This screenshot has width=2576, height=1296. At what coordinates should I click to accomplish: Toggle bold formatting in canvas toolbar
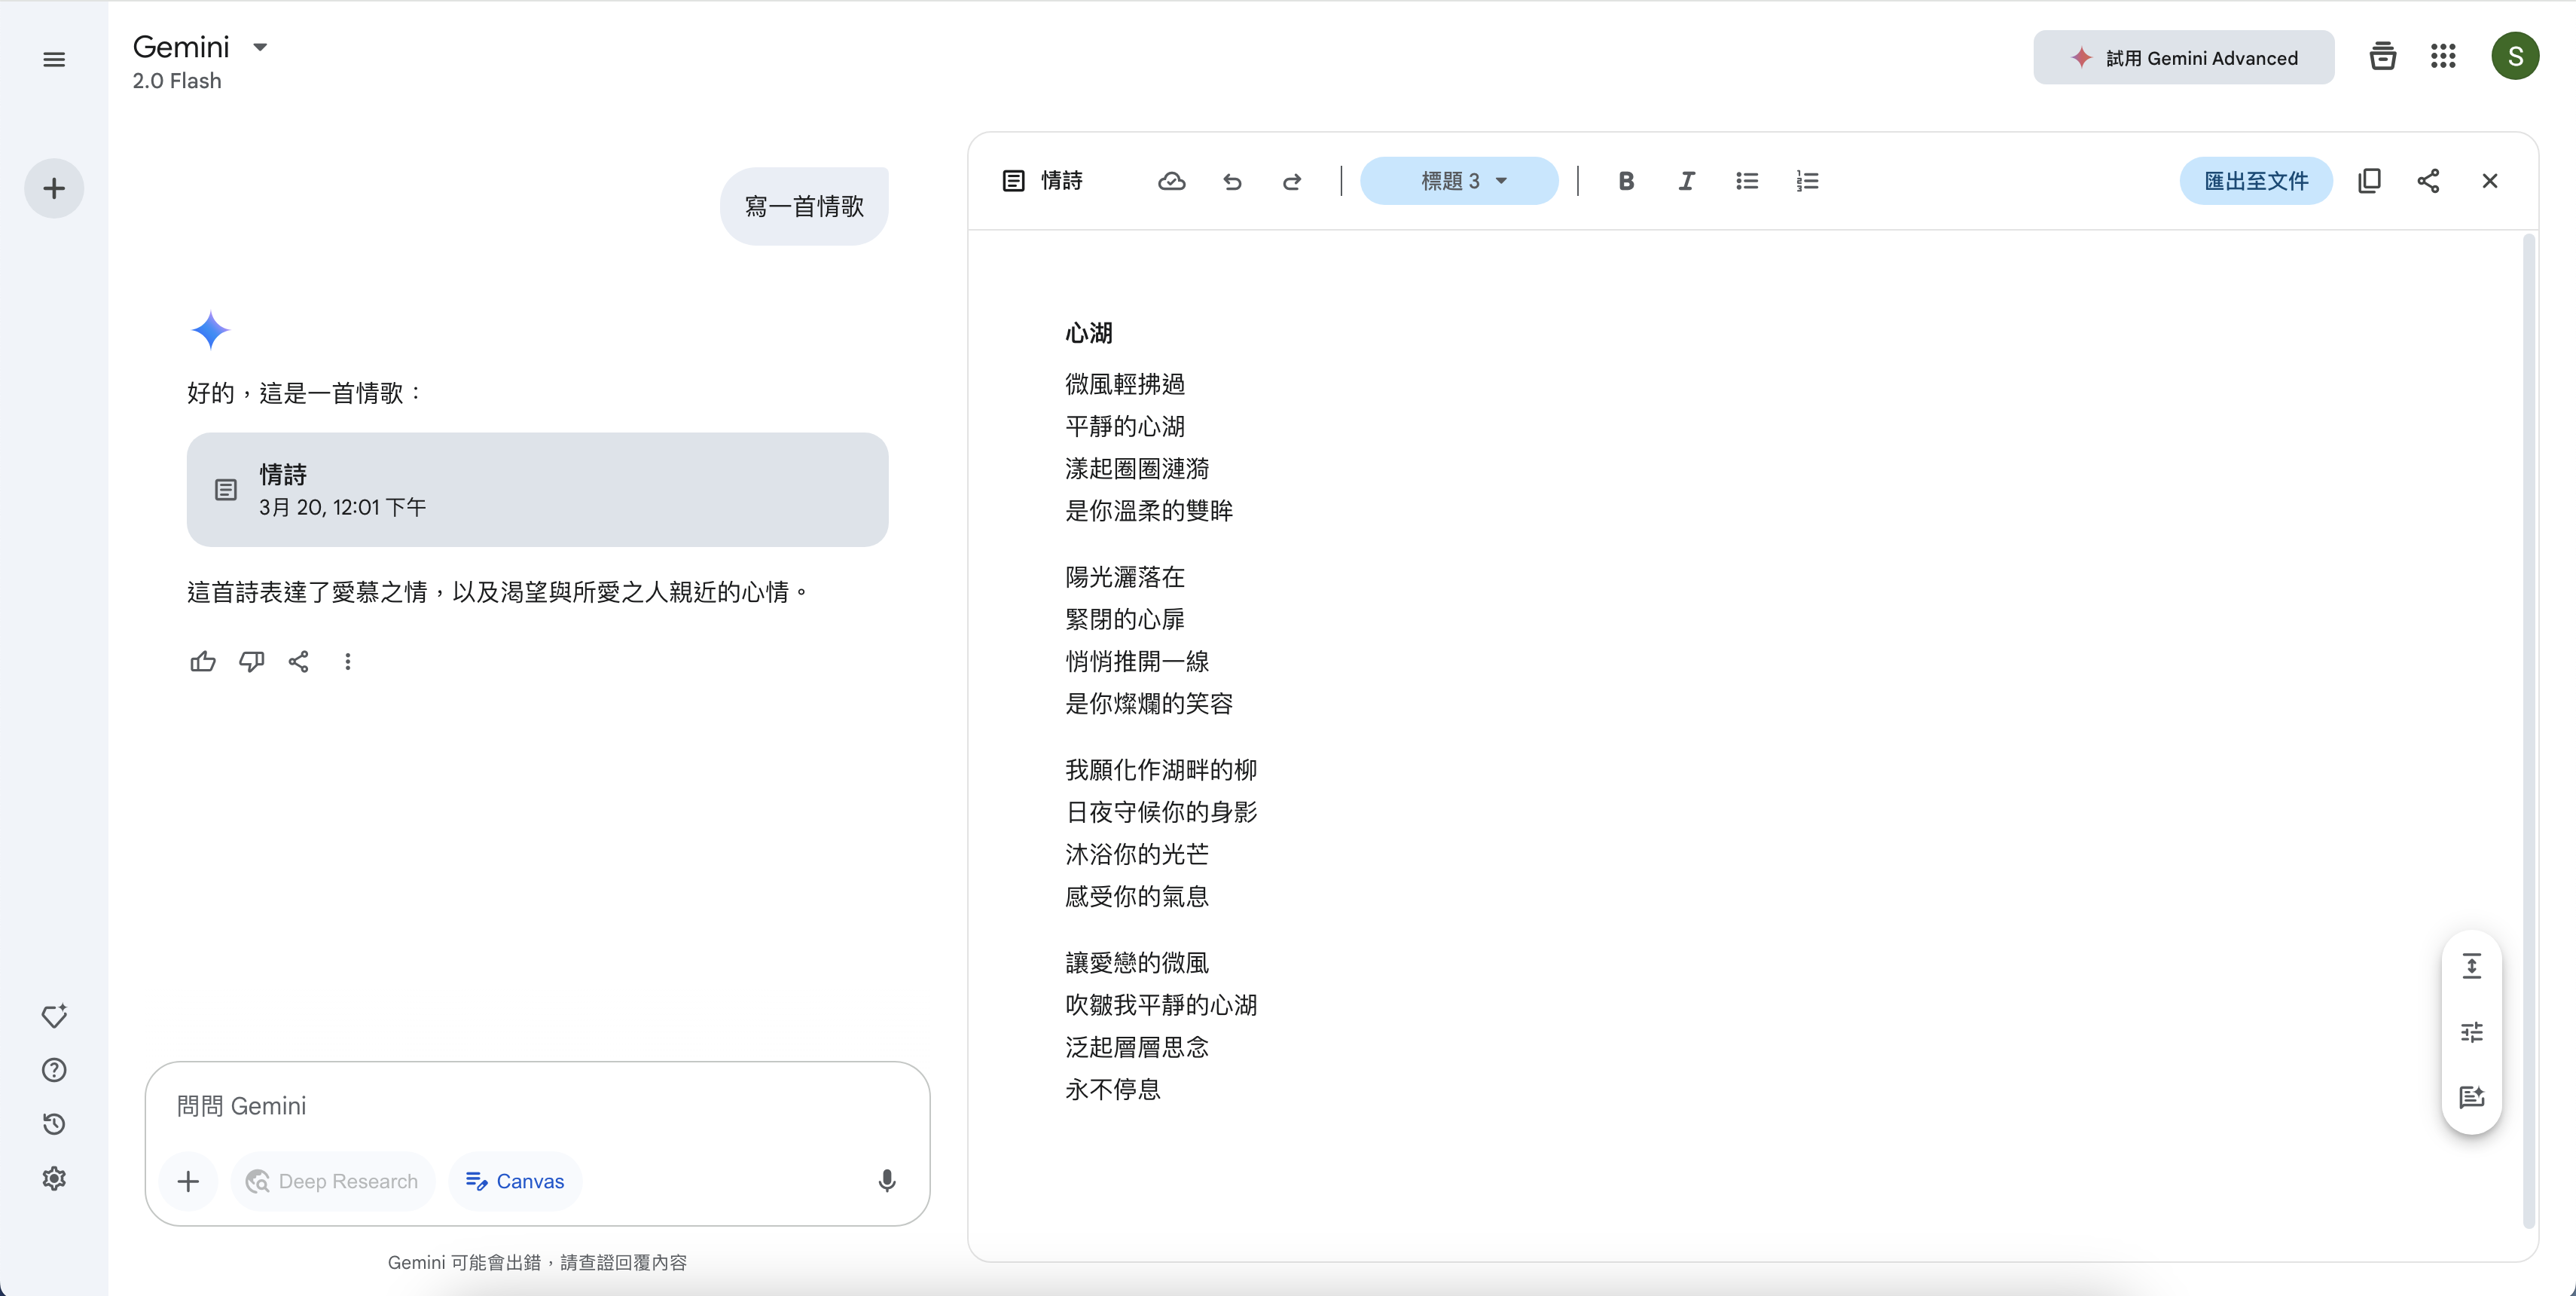[x=1626, y=181]
